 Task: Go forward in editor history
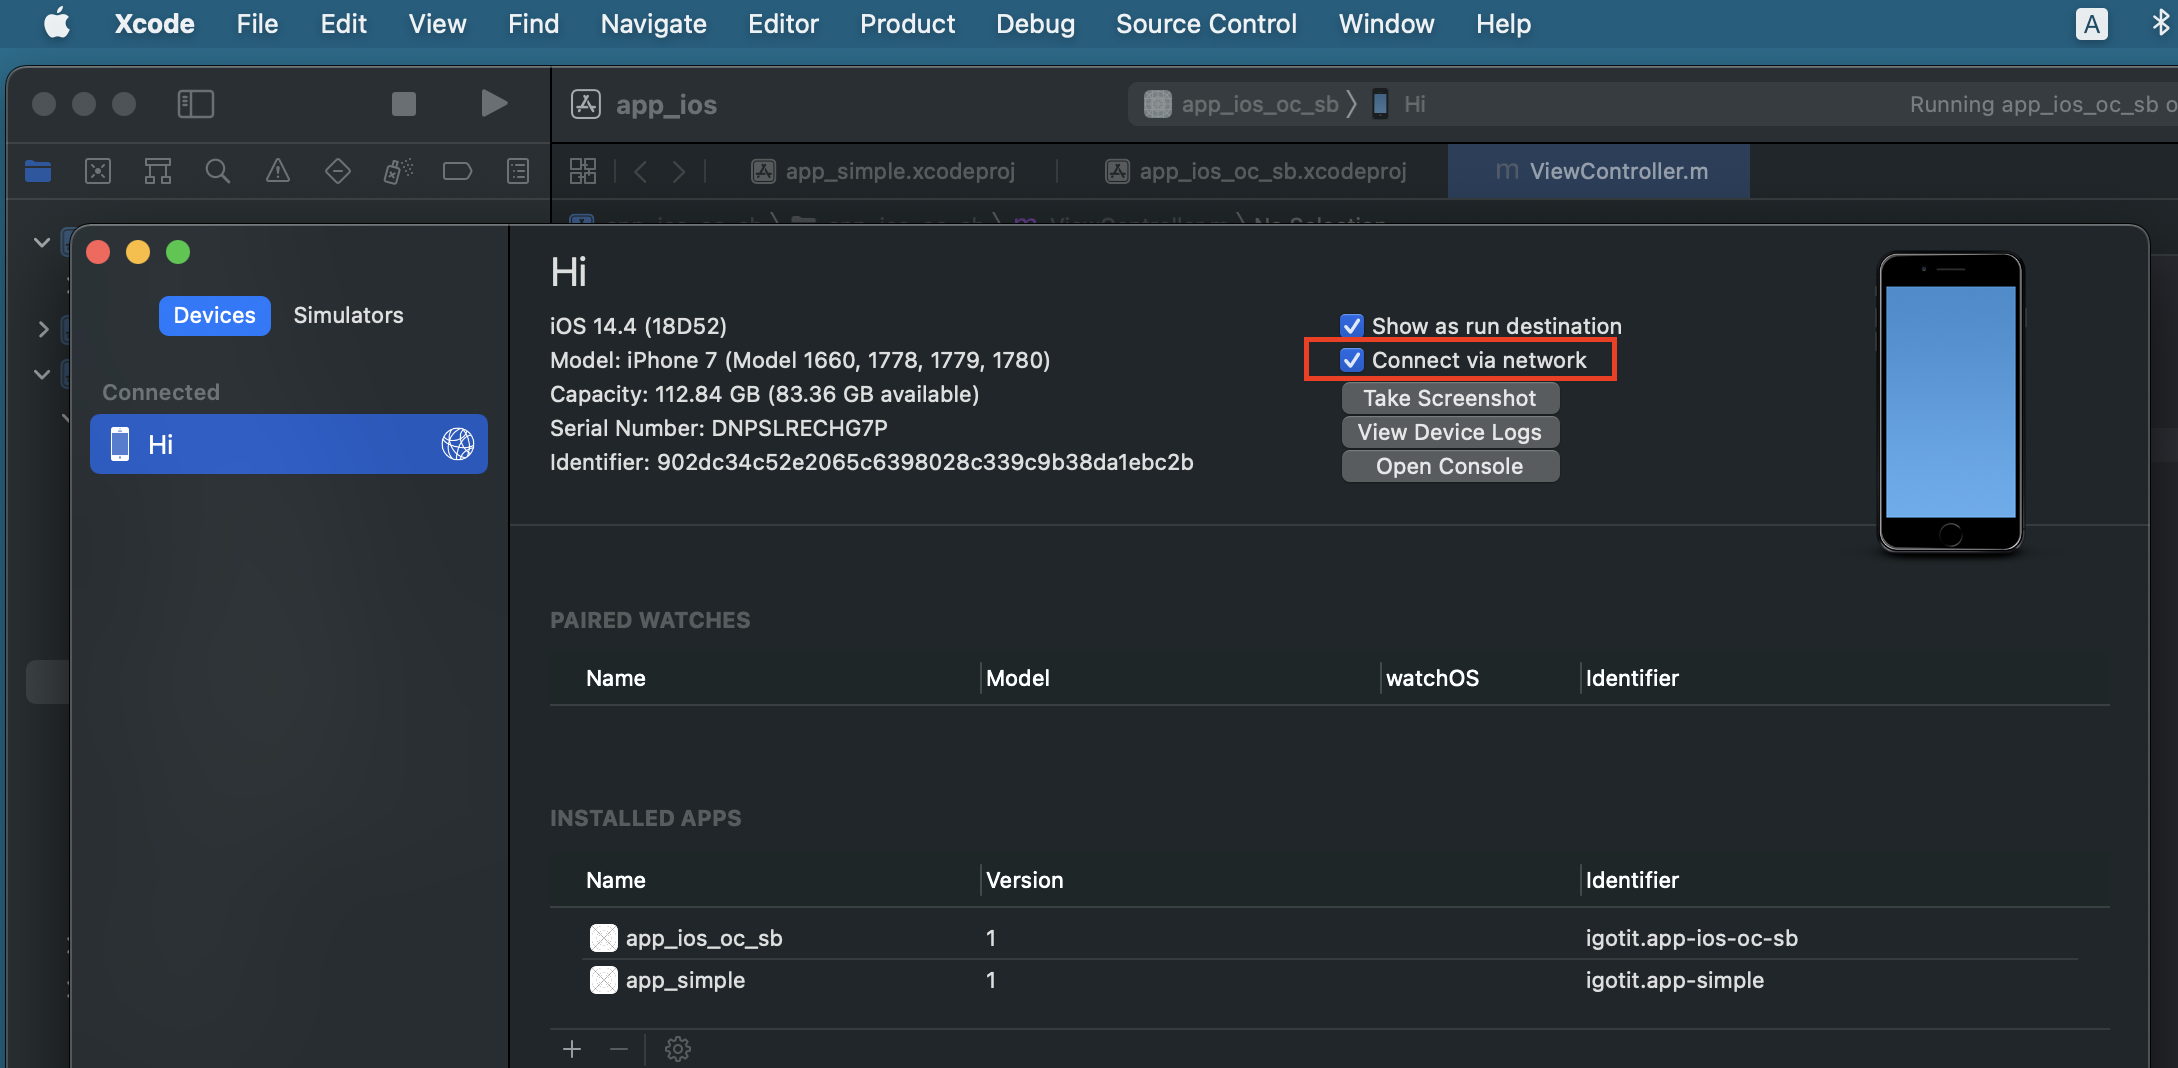tap(679, 172)
